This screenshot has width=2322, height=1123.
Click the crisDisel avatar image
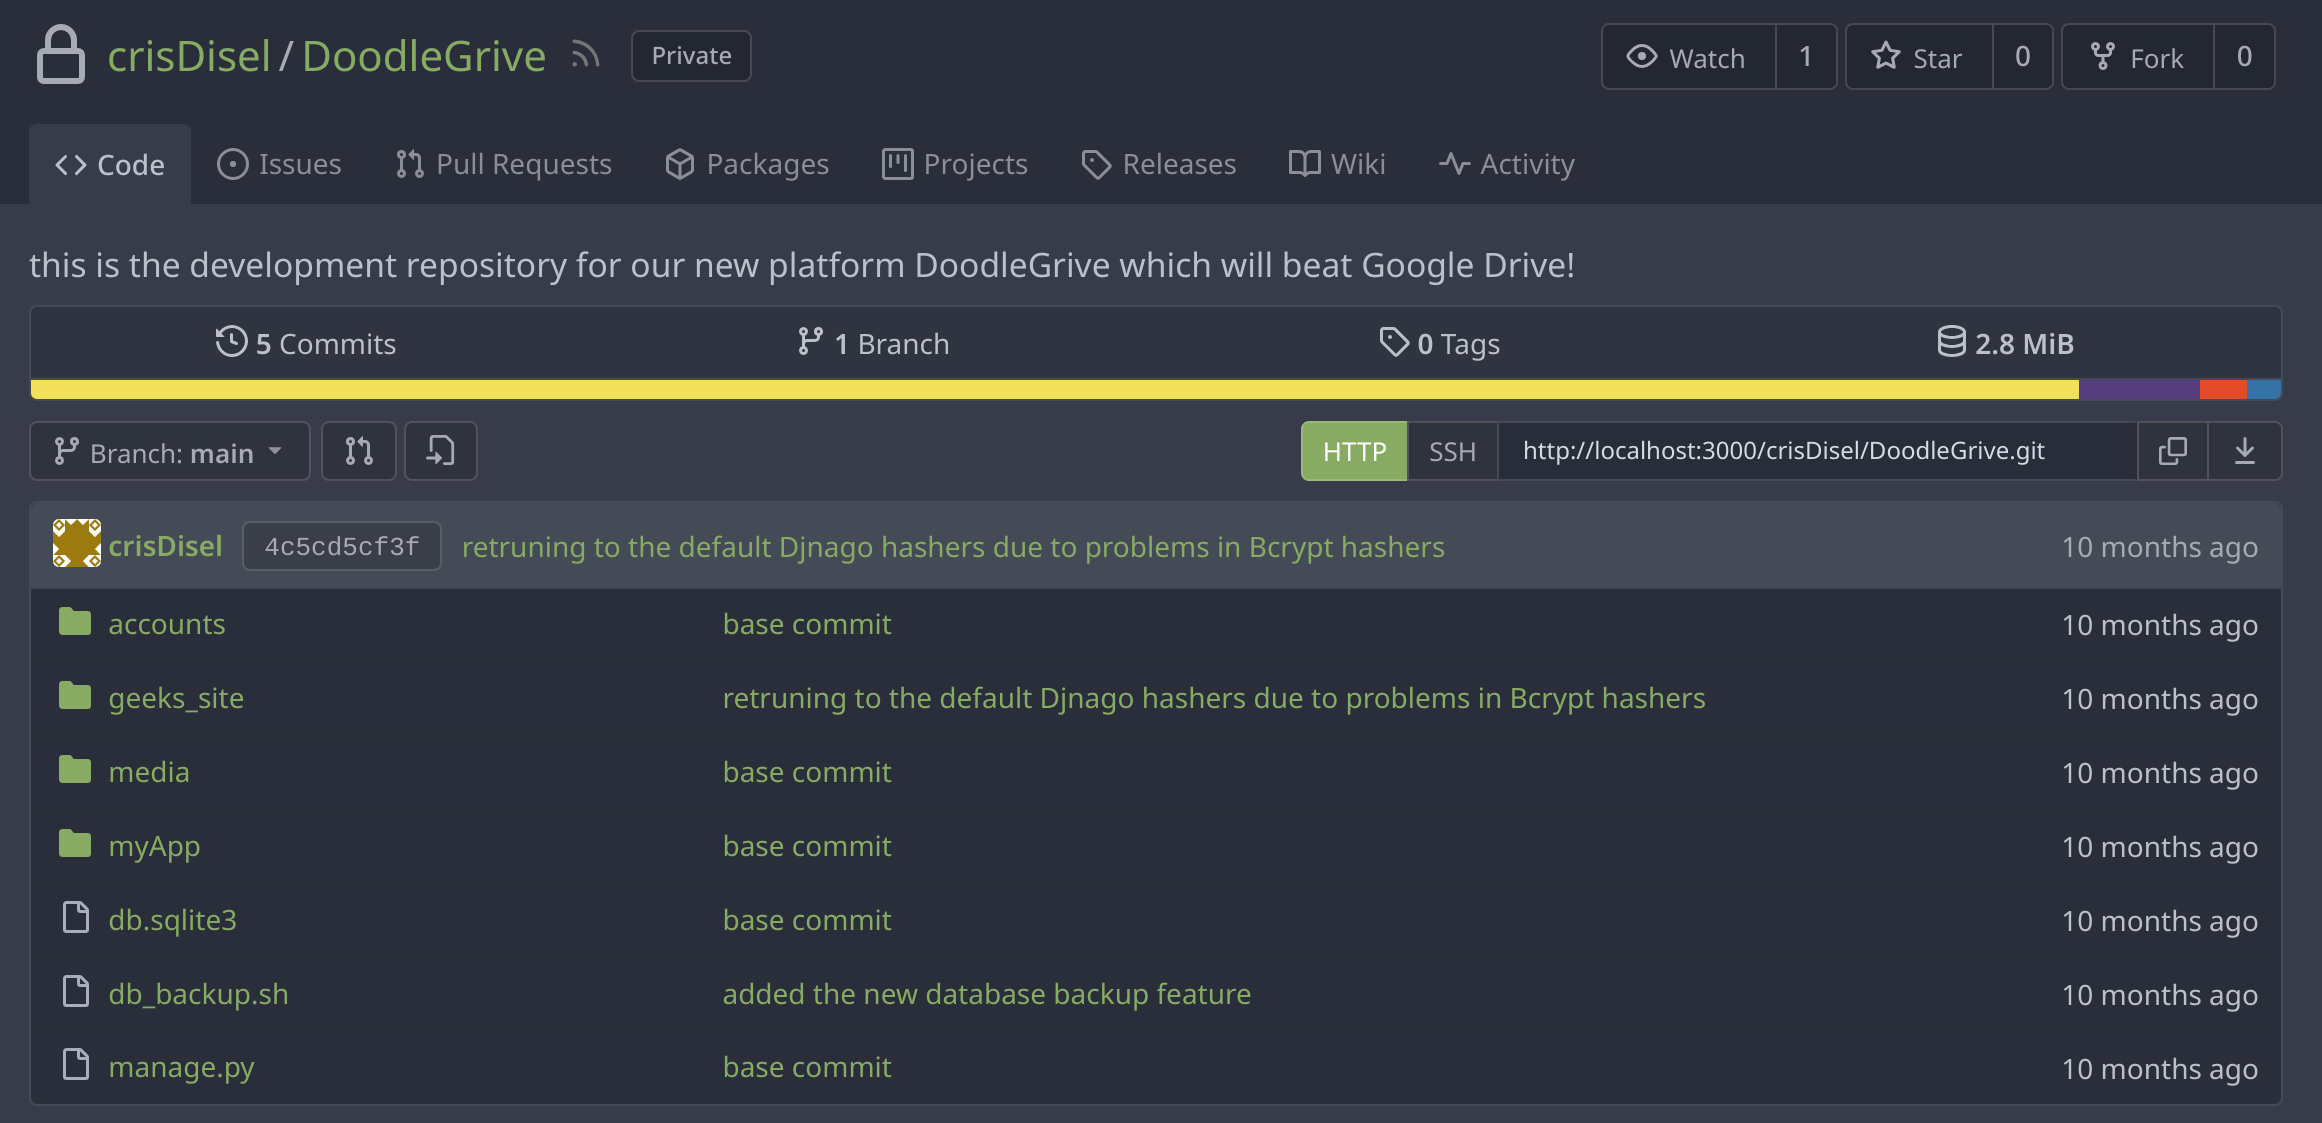(x=77, y=544)
